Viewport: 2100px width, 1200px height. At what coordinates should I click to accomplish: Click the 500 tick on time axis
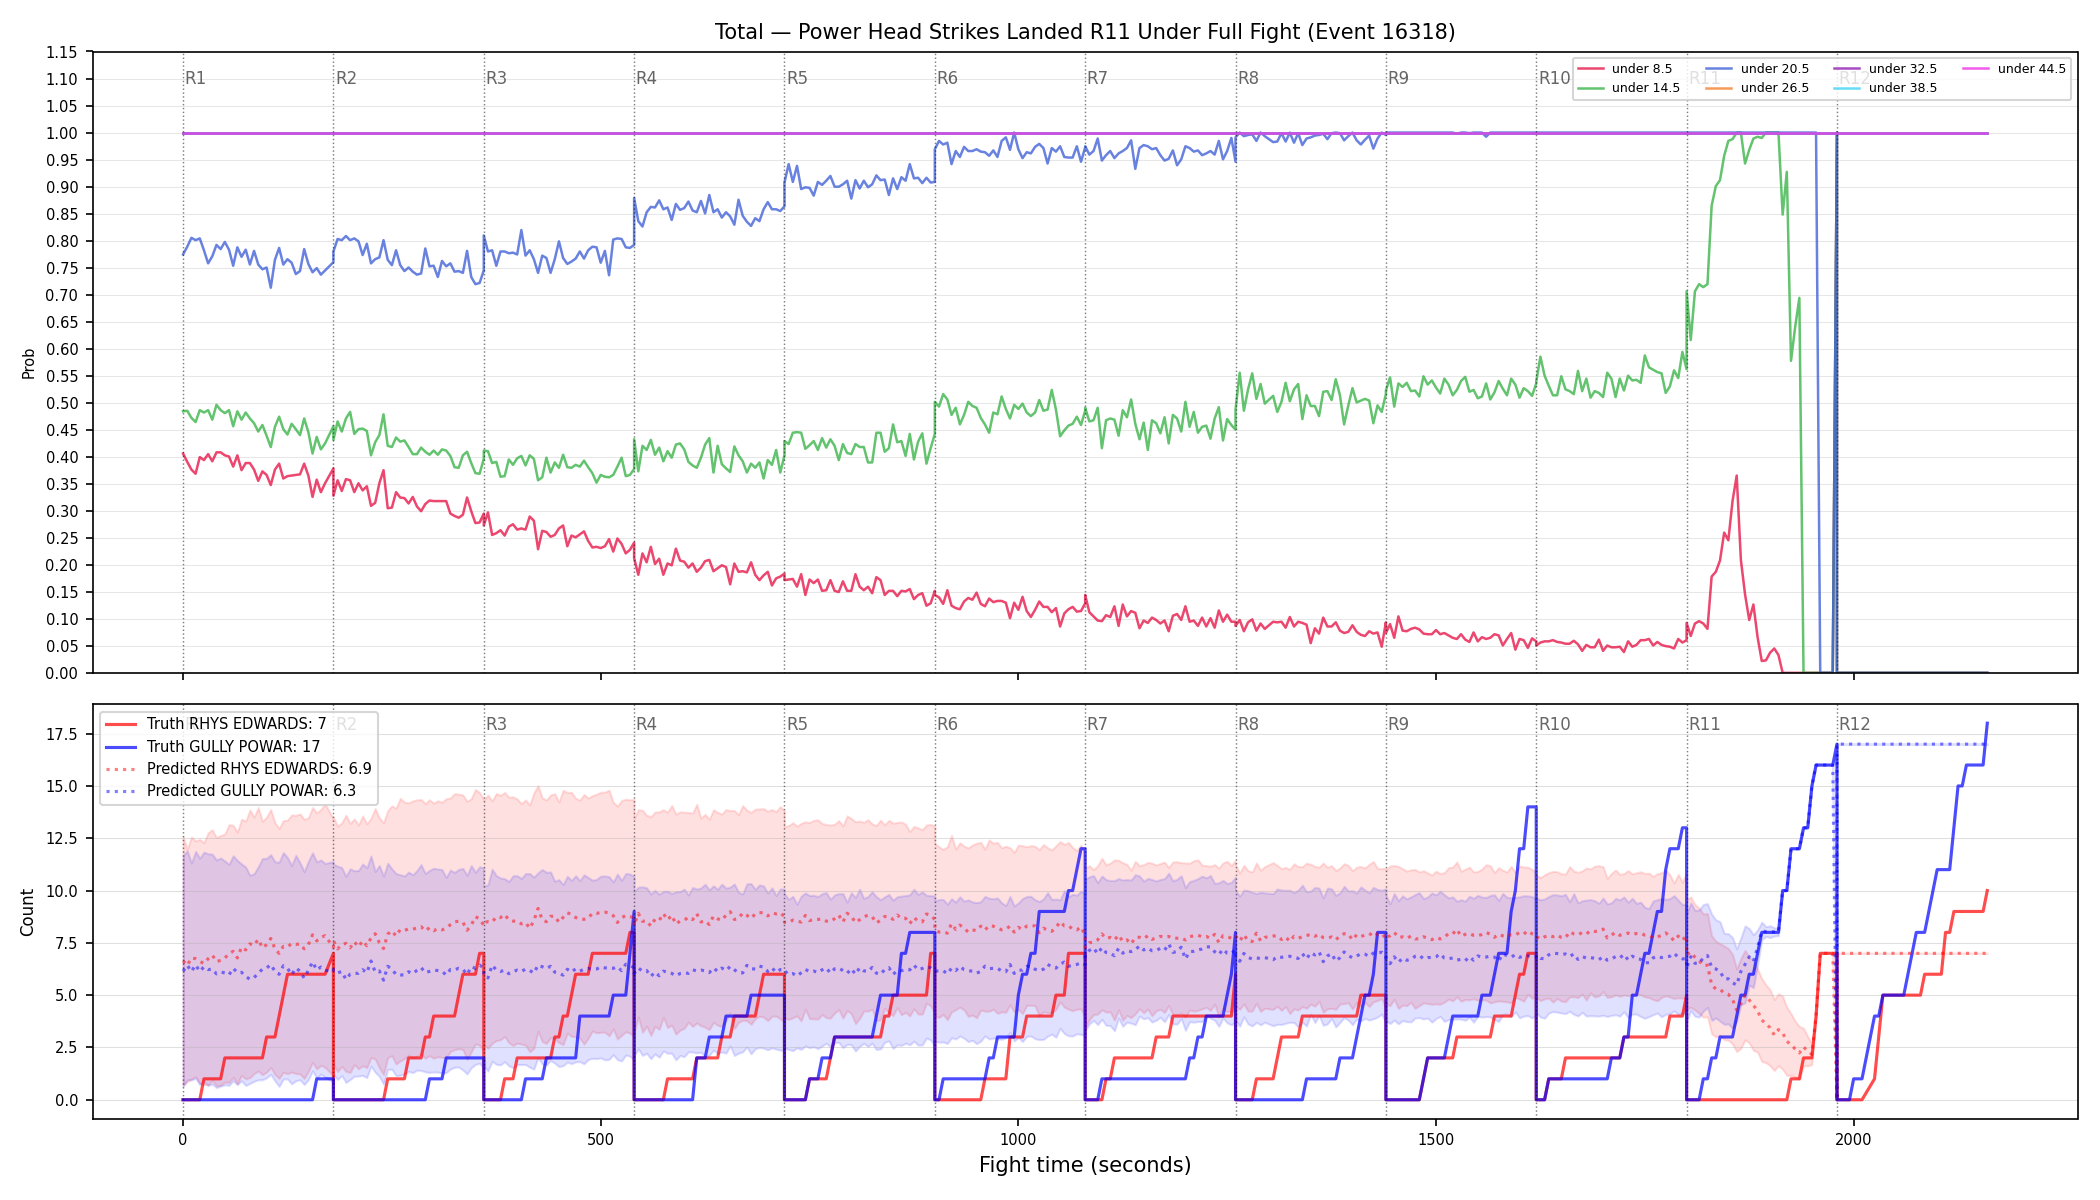[x=600, y=1139]
